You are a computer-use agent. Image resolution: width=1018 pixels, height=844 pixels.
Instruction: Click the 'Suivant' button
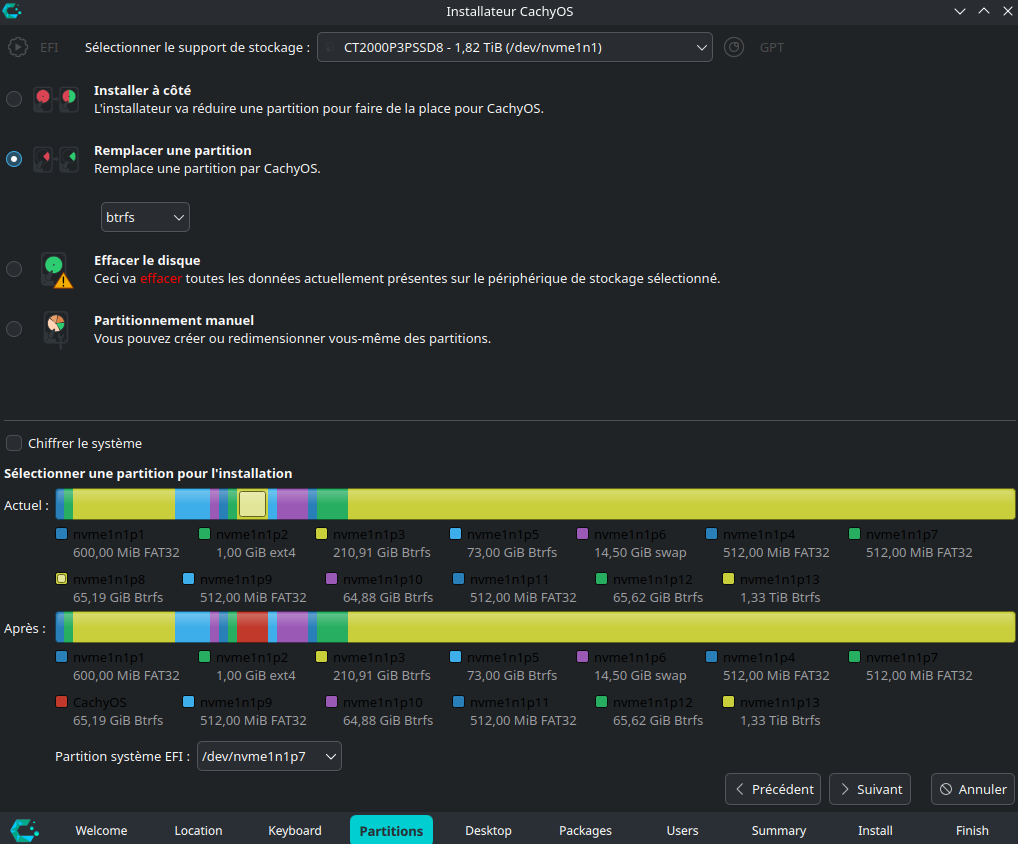tap(870, 789)
